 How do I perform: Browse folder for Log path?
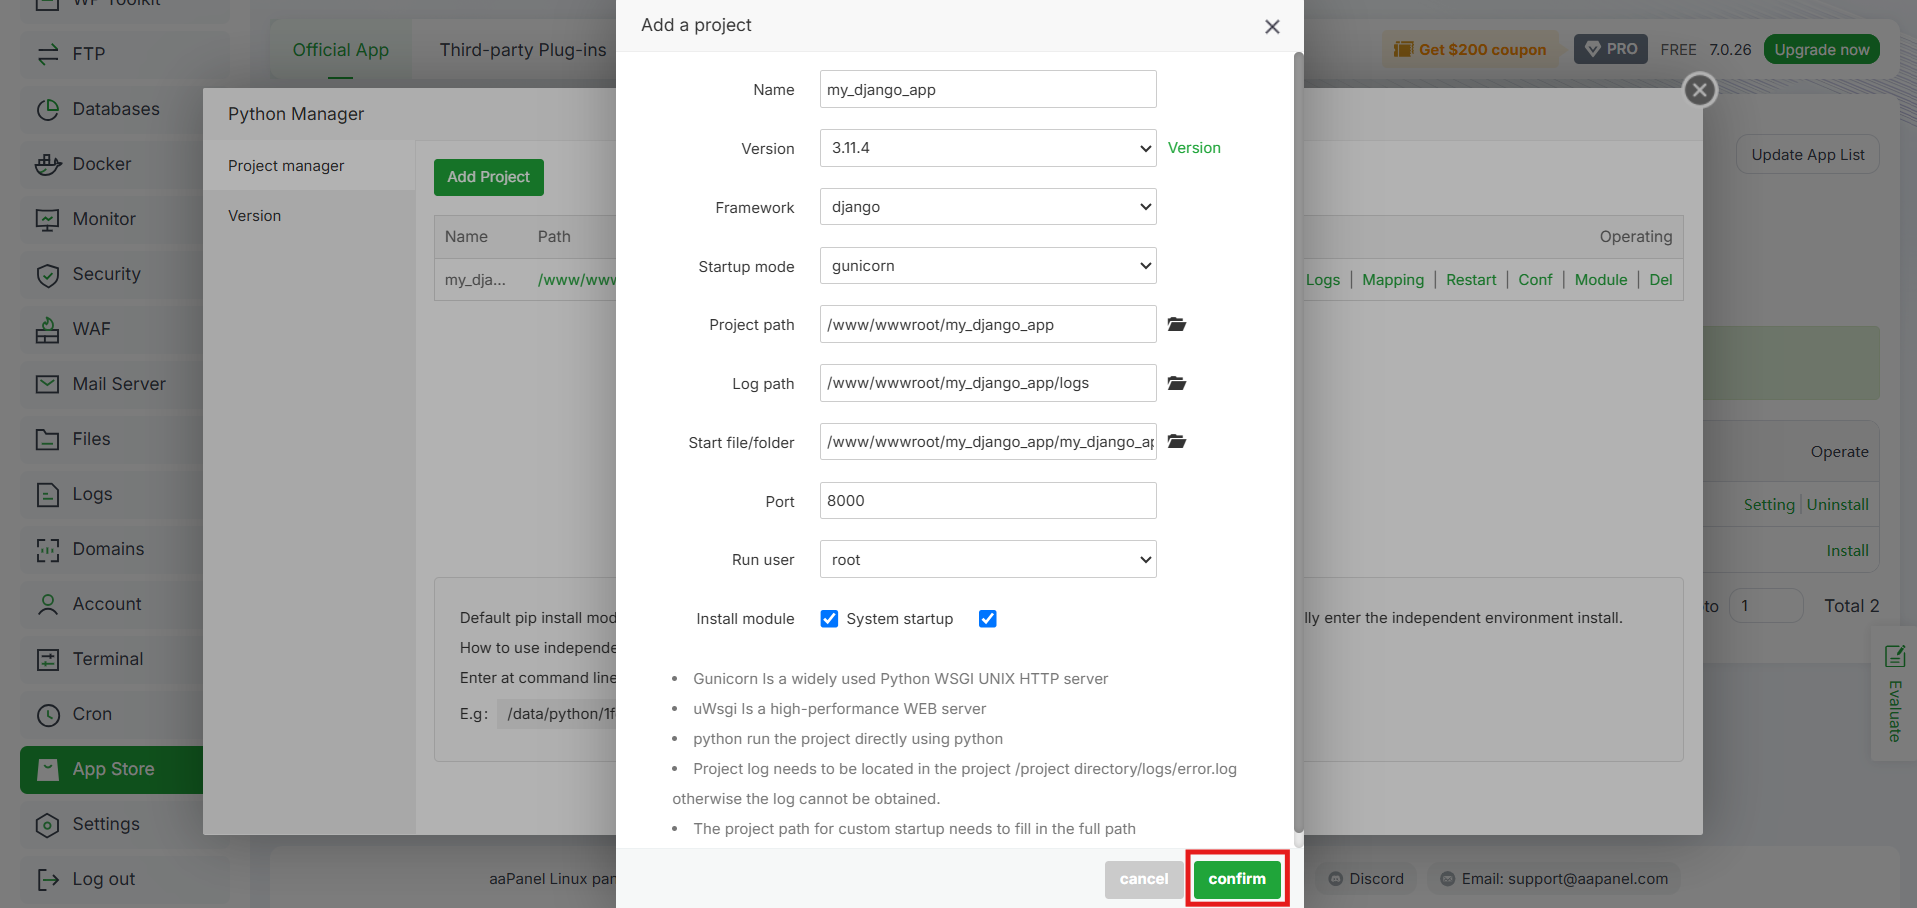tap(1177, 383)
